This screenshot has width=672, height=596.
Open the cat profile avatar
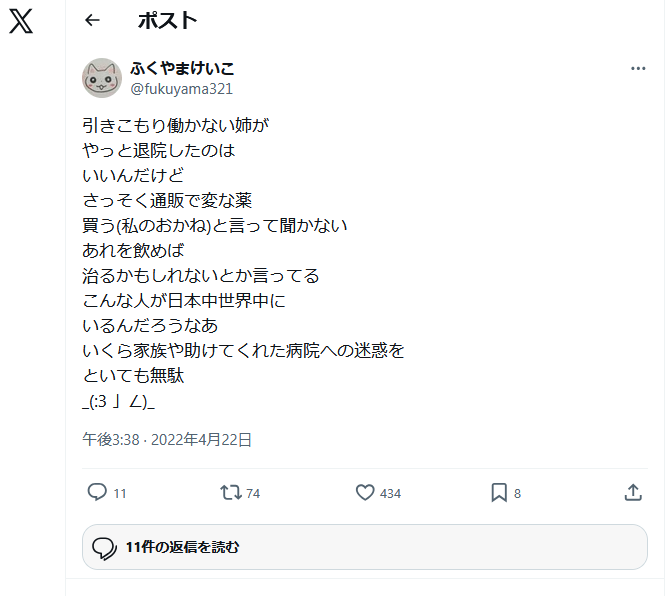102,78
